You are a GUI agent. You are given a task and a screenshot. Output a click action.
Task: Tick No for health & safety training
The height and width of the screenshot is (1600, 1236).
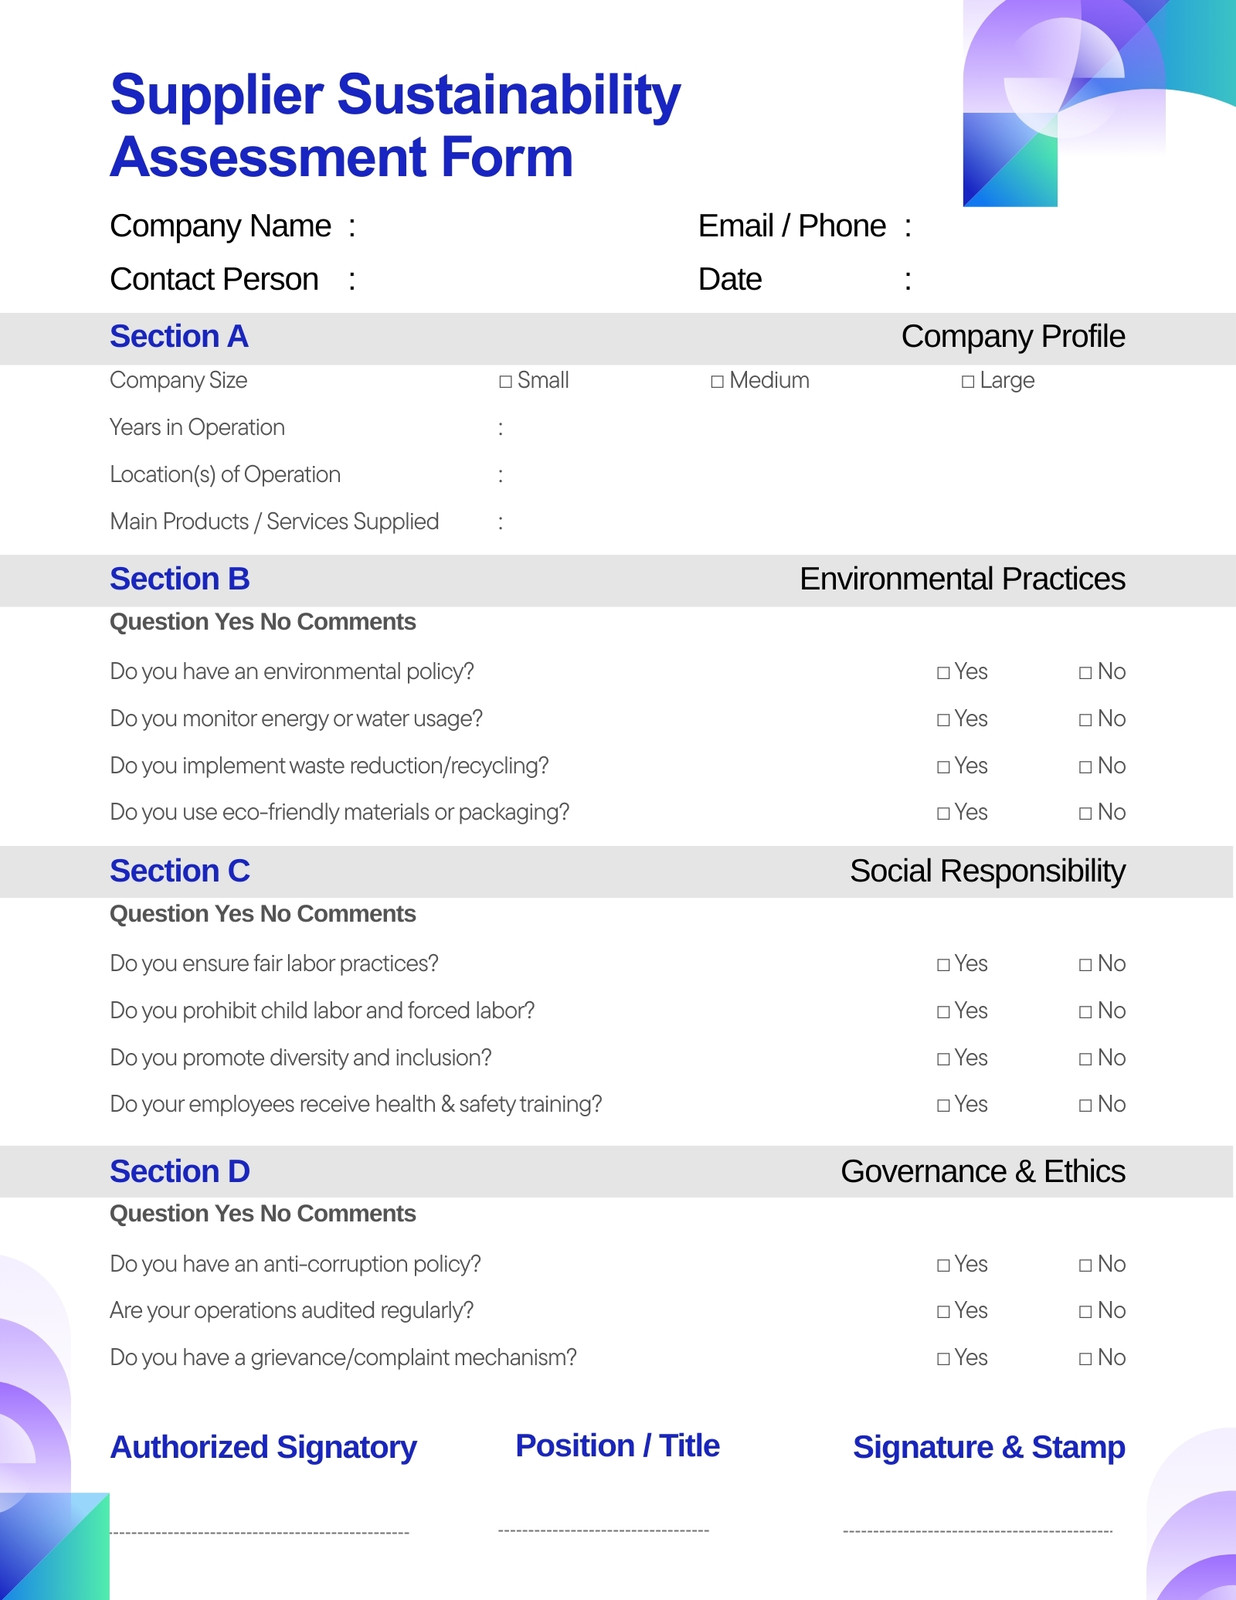[x=1085, y=1106]
